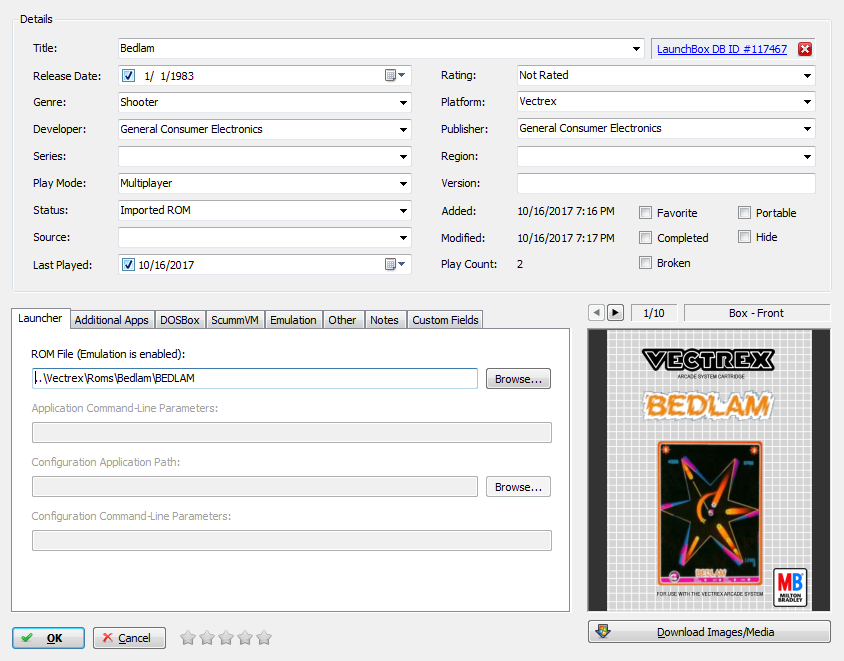
Task: Mark the game as Completed
Action: (x=645, y=237)
